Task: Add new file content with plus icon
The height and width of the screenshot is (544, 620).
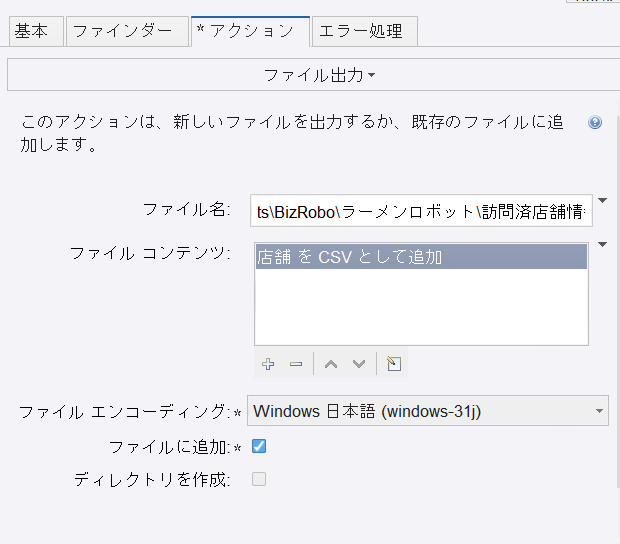Action: point(268,364)
